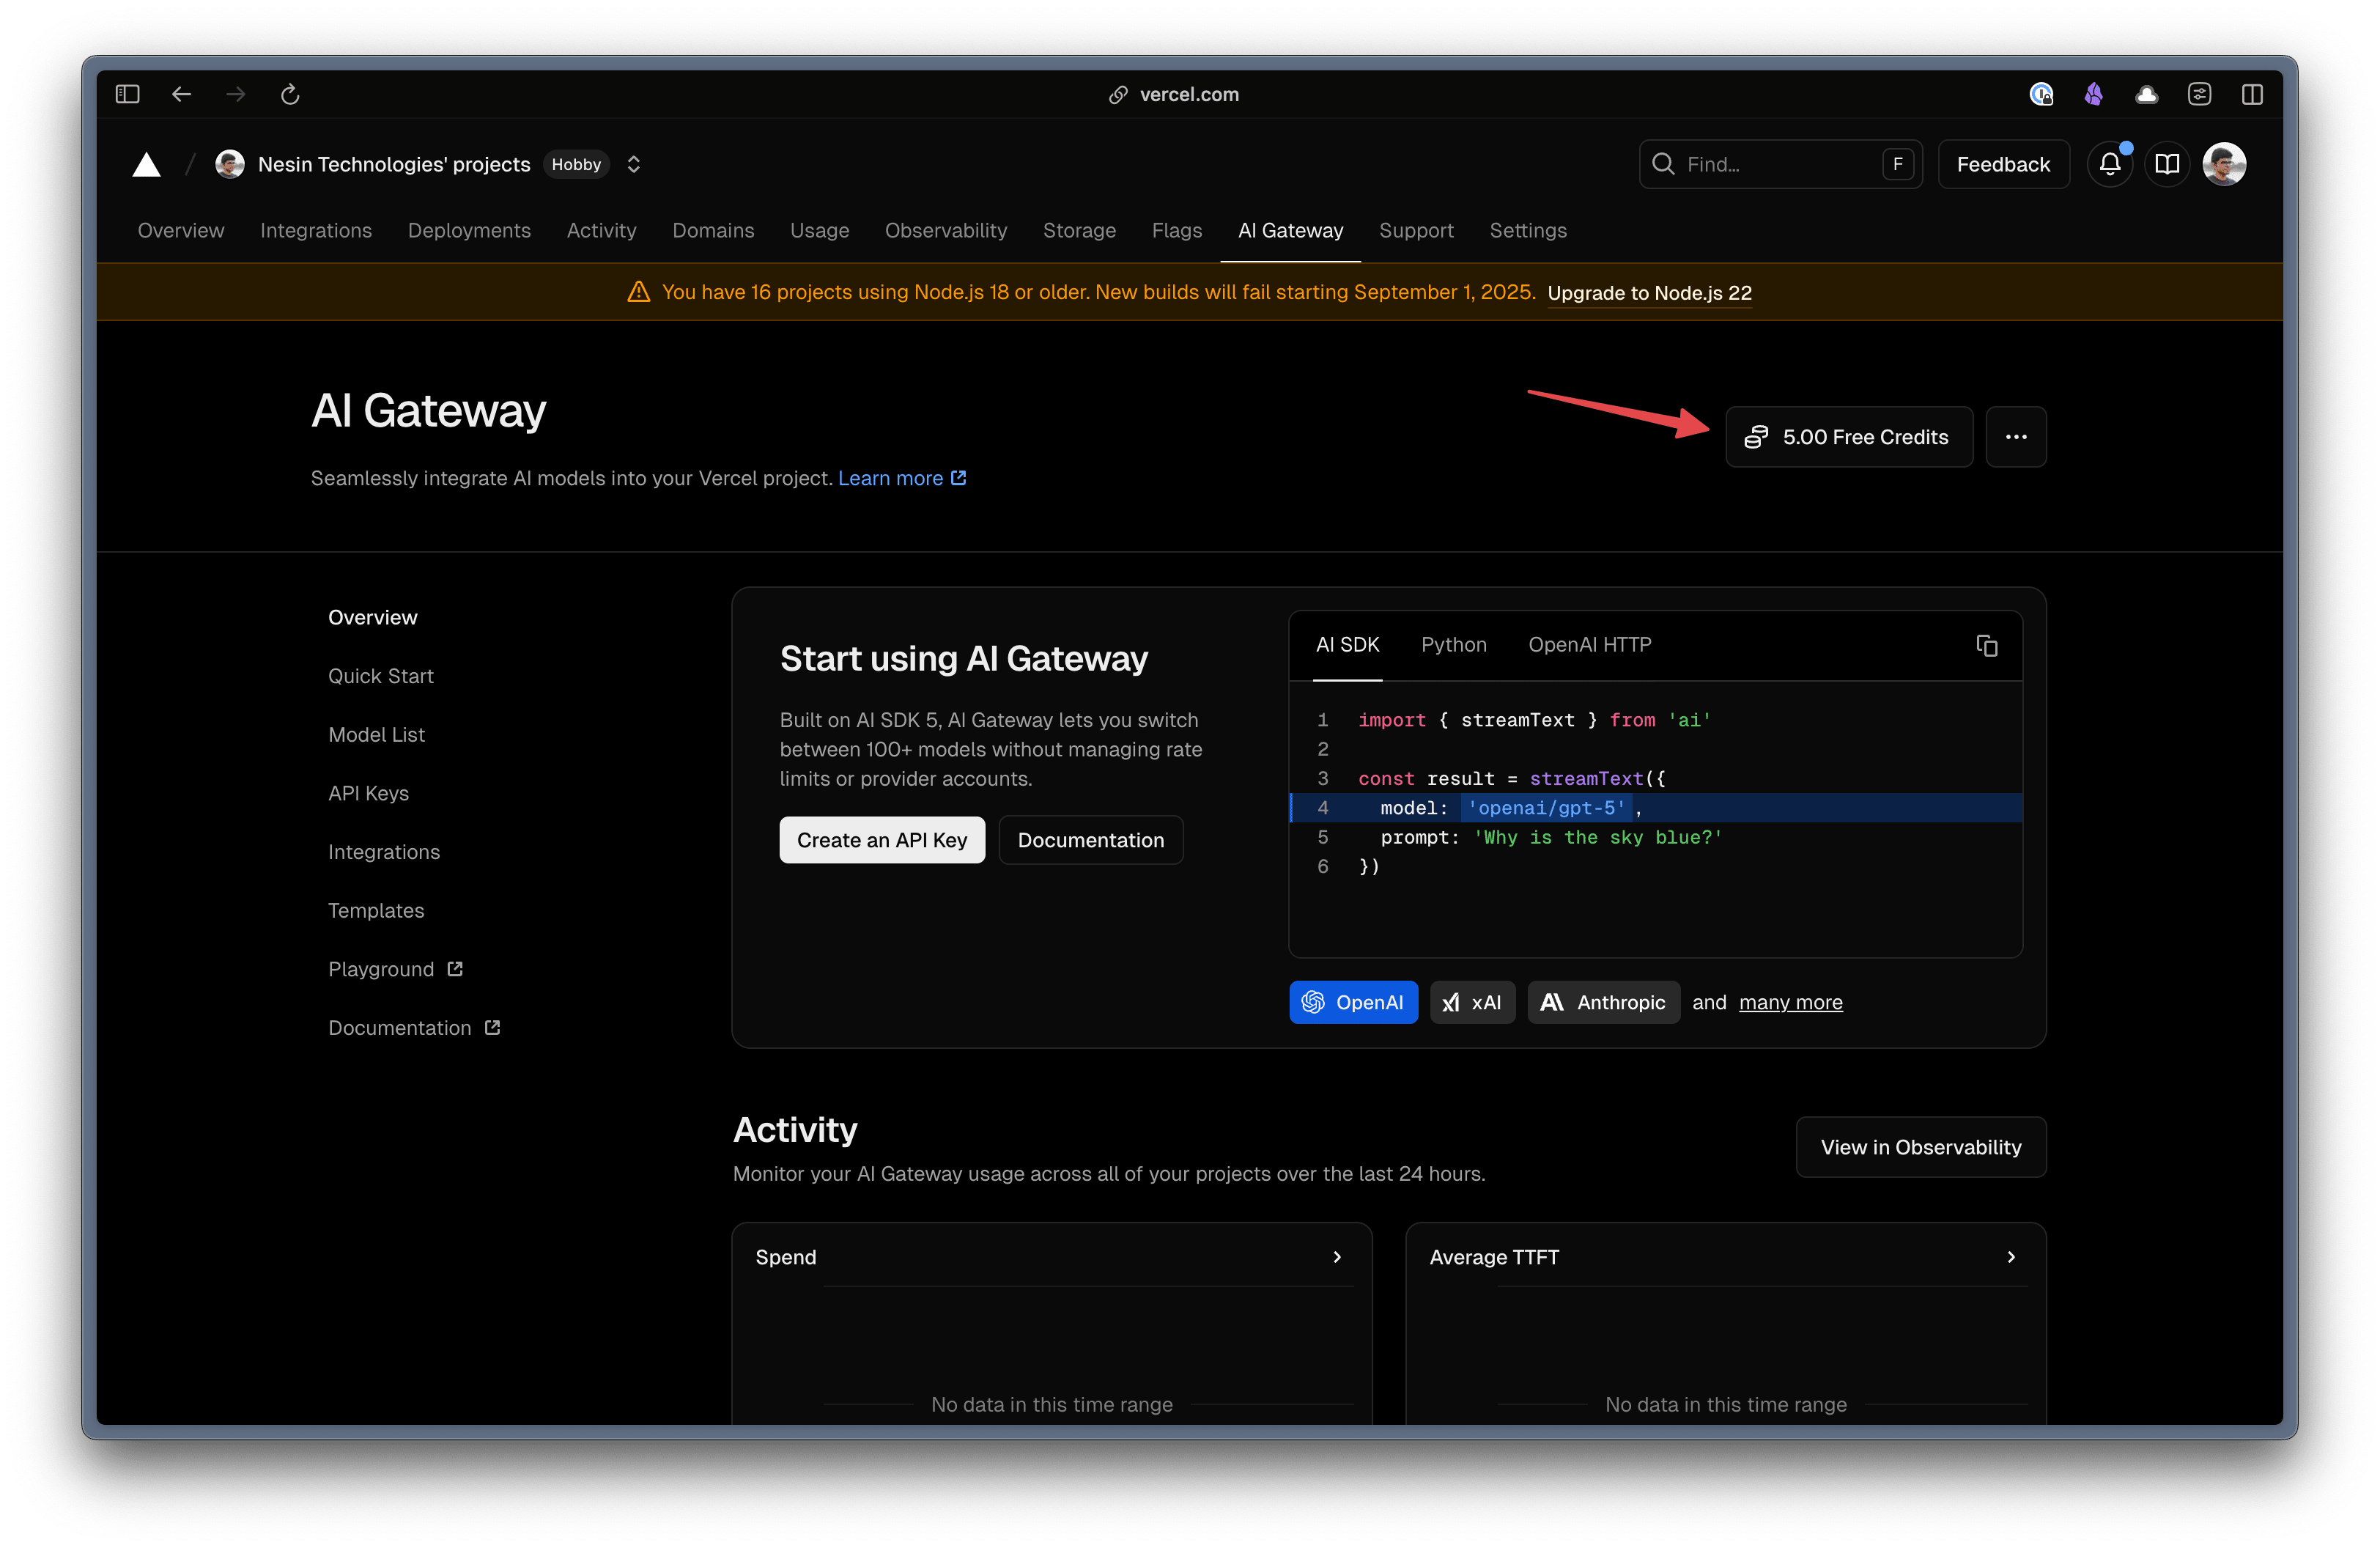Click Create an API Key button
Viewport: 2380px width, 1548px height.
(x=882, y=840)
